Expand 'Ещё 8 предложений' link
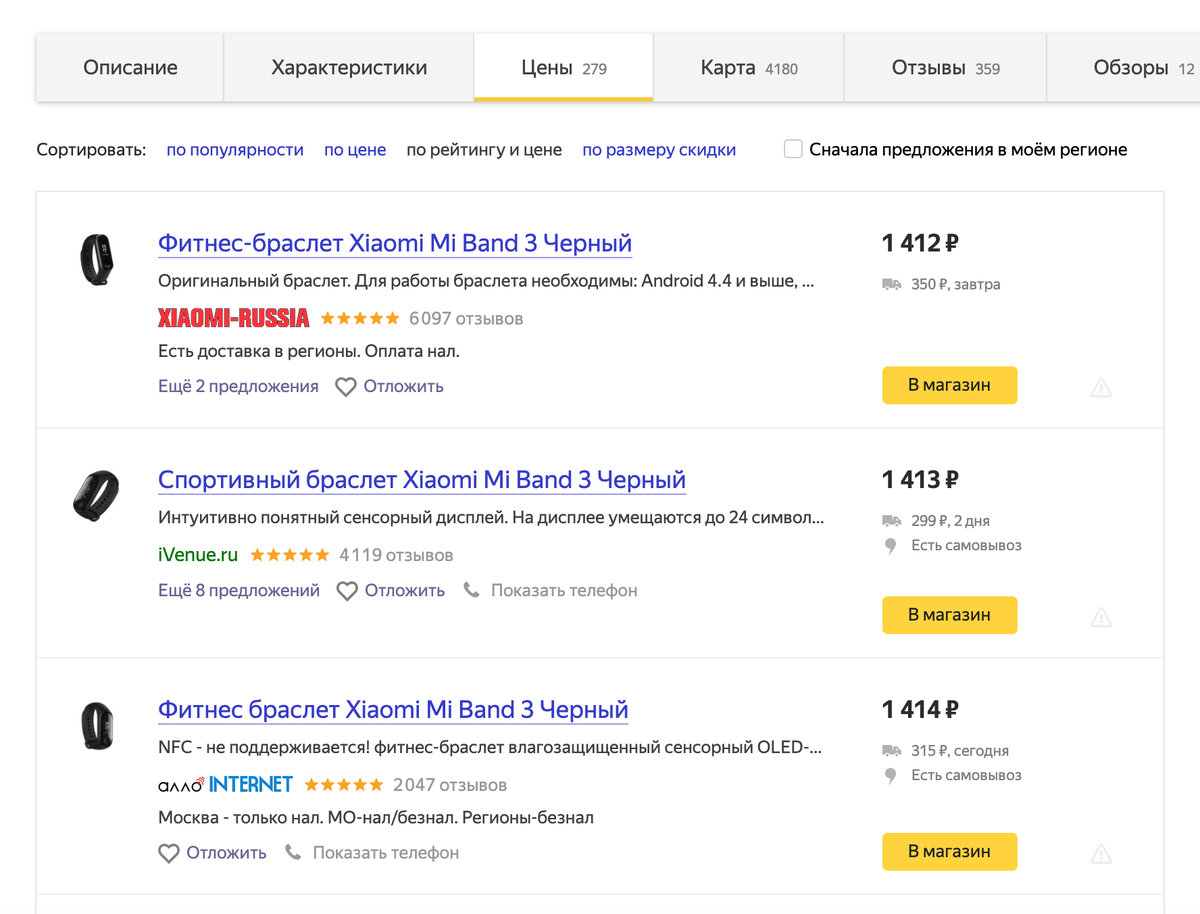Screen dimensions: 1200x914 239,590
